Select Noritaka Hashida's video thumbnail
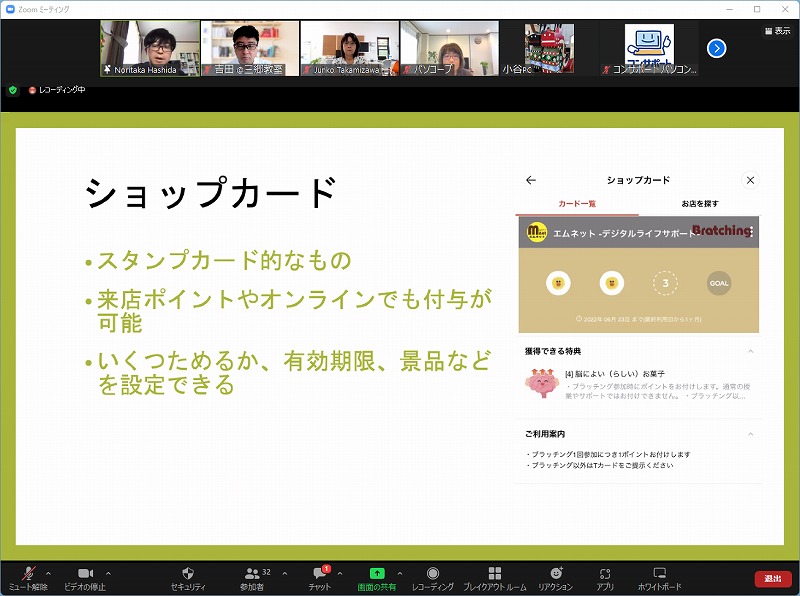This screenshot has height=596, width=800. 150,48
